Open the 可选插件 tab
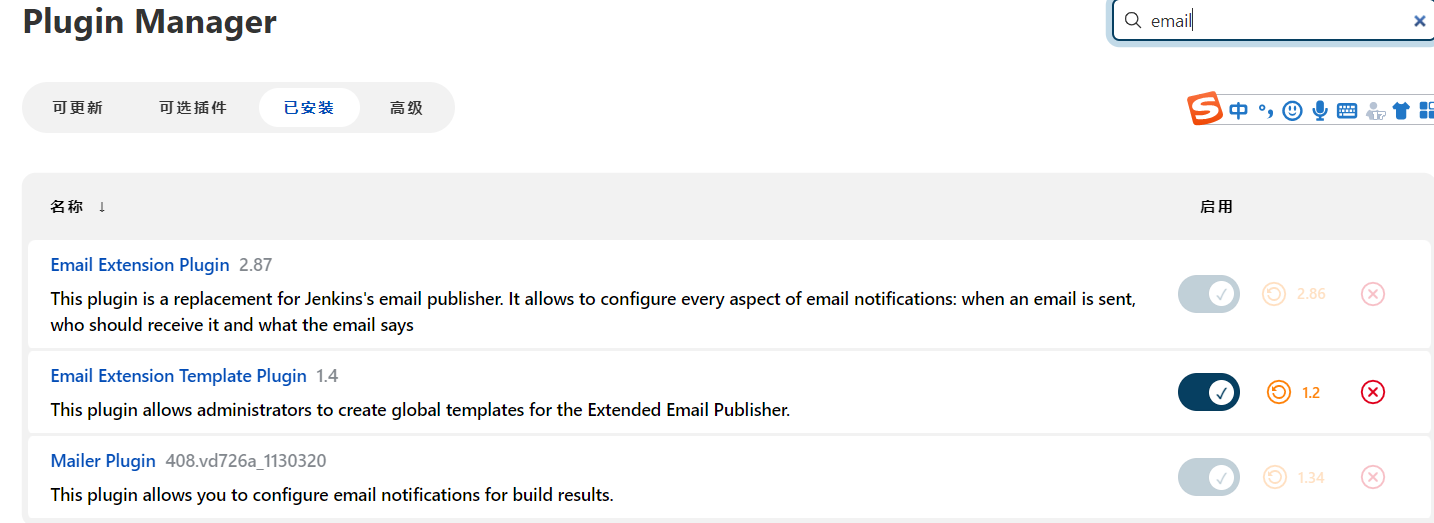1434x523 pixels. pos(193,108)
